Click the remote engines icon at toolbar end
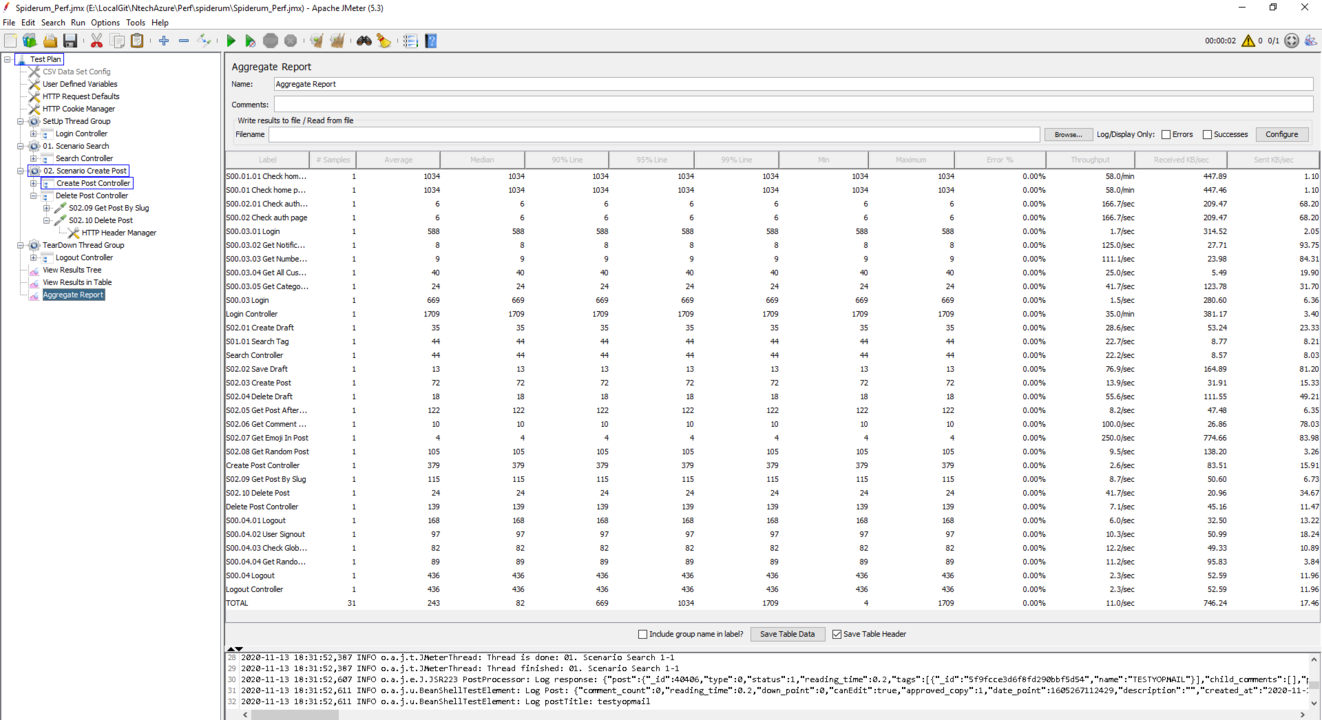Screen dimensions: 1322x720 (x=1311, y=41)
